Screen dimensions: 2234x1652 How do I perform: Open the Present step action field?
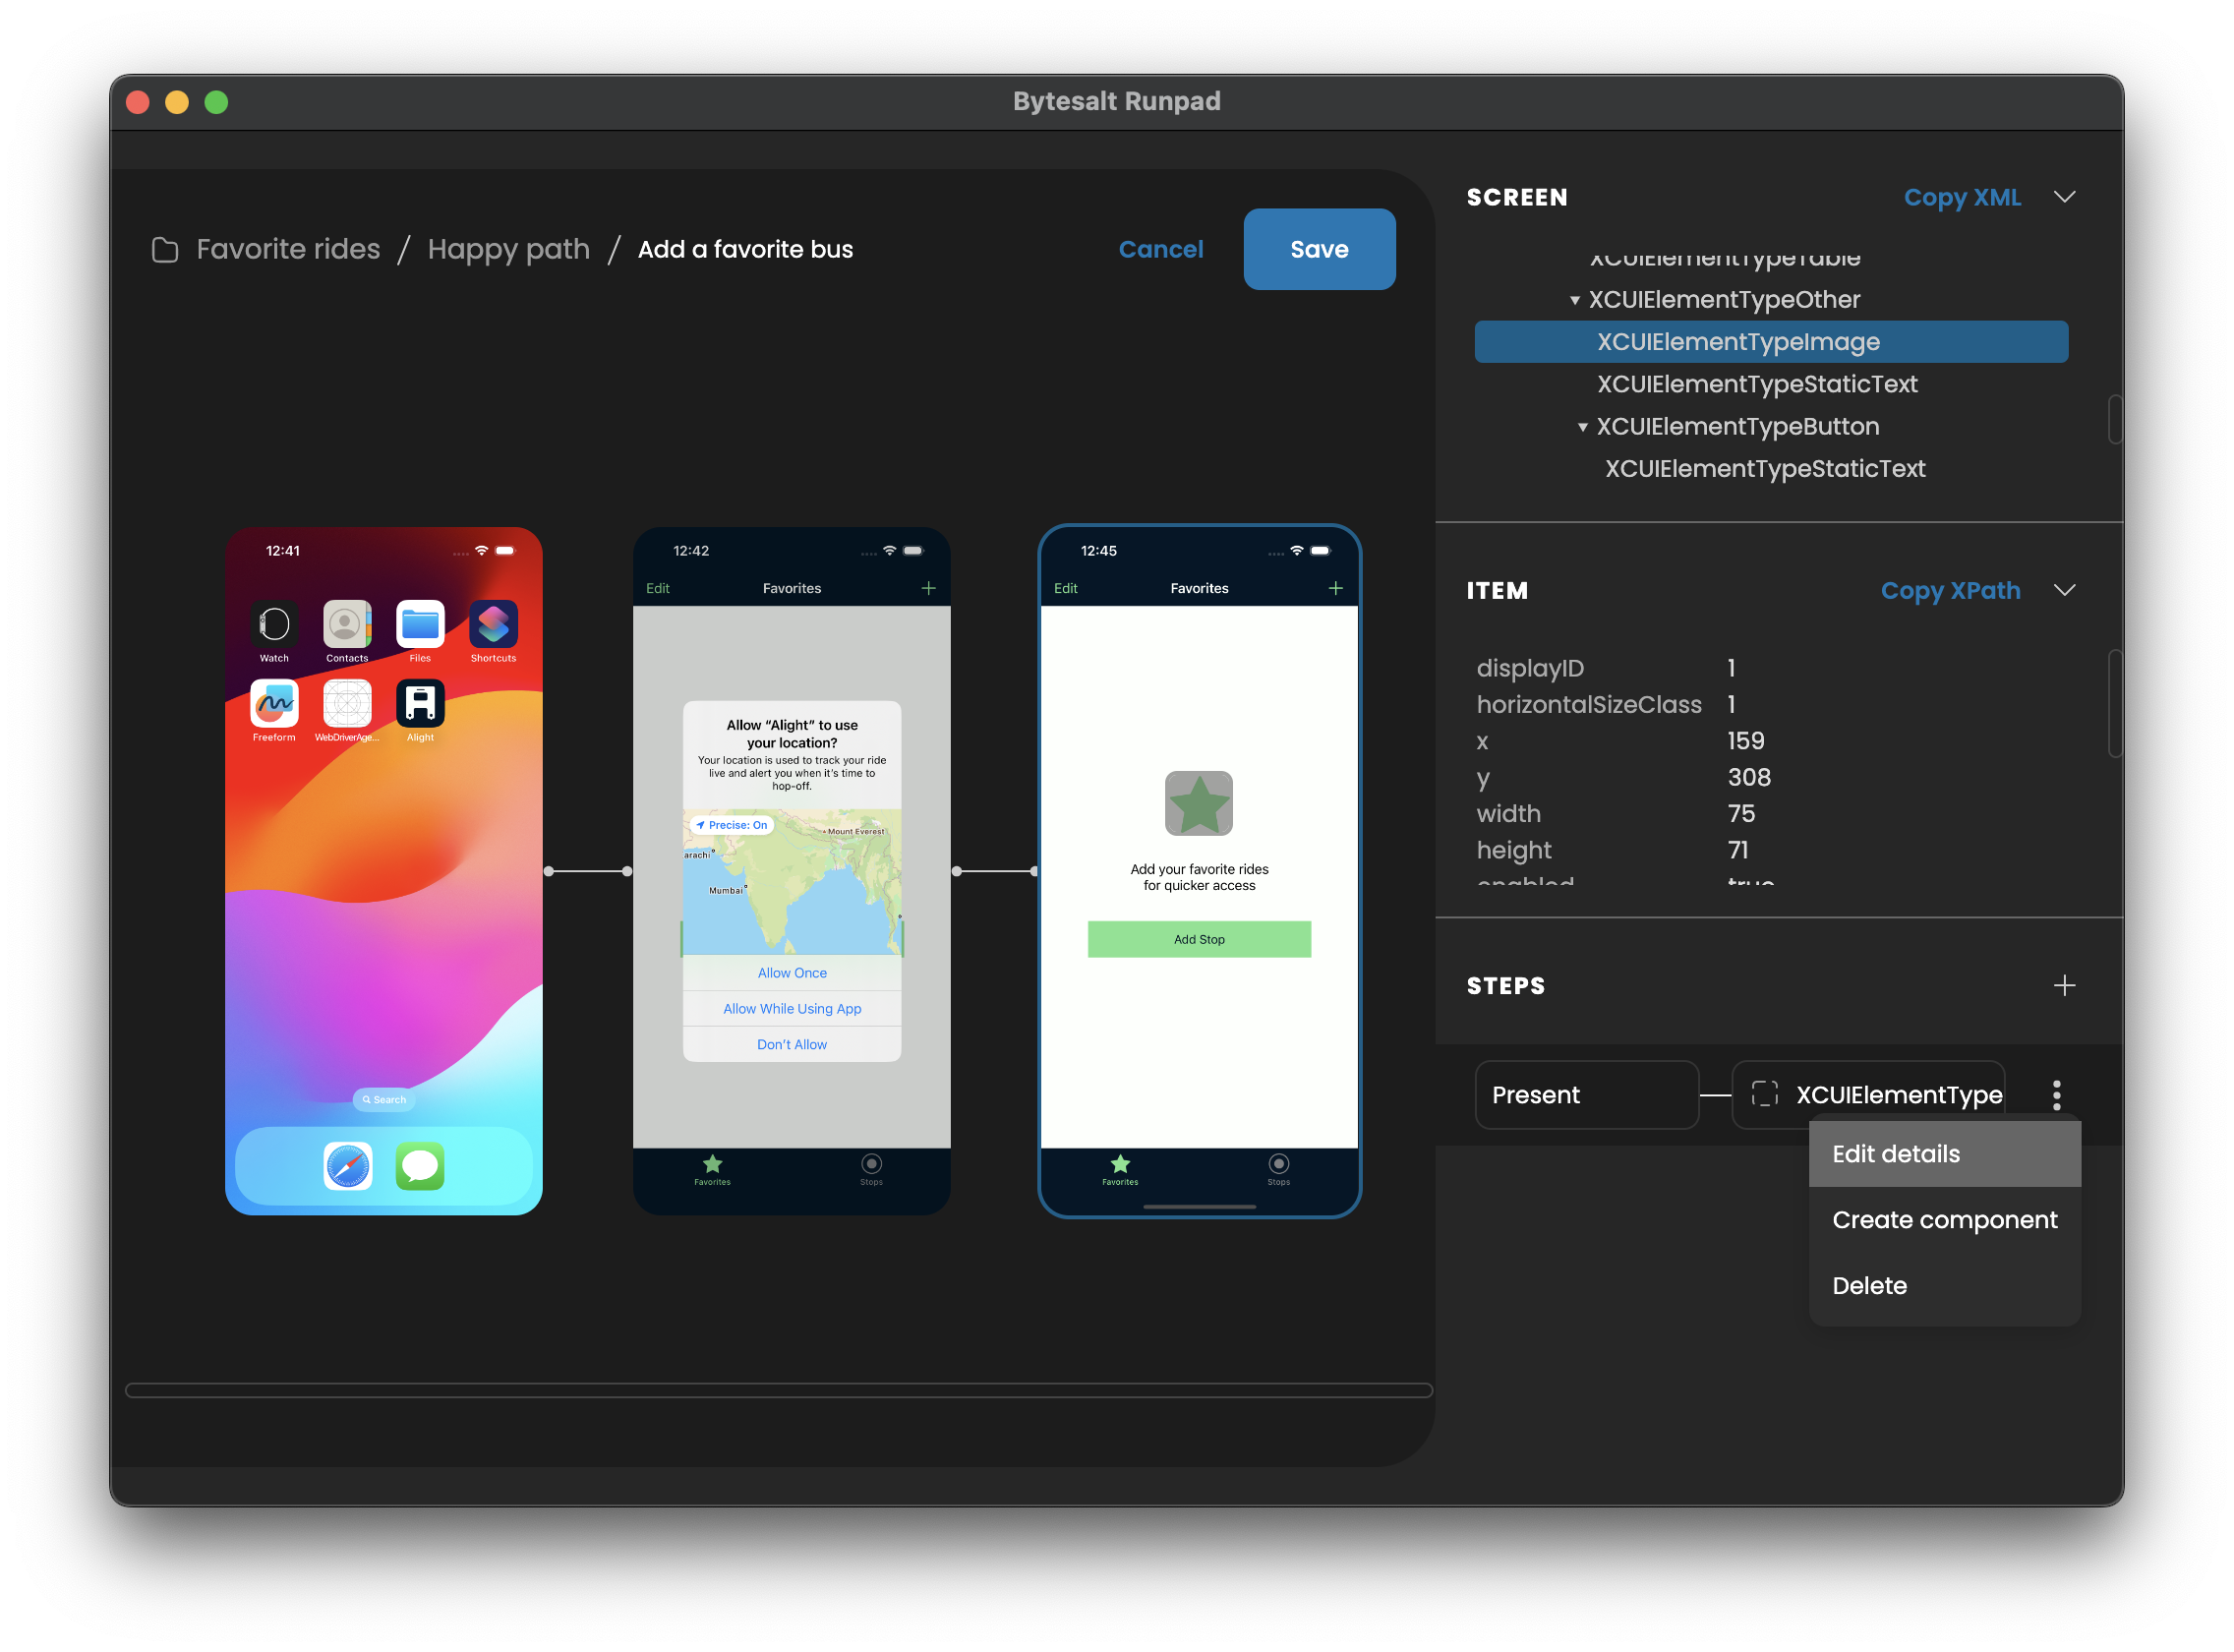(x=1586, y=1094)
